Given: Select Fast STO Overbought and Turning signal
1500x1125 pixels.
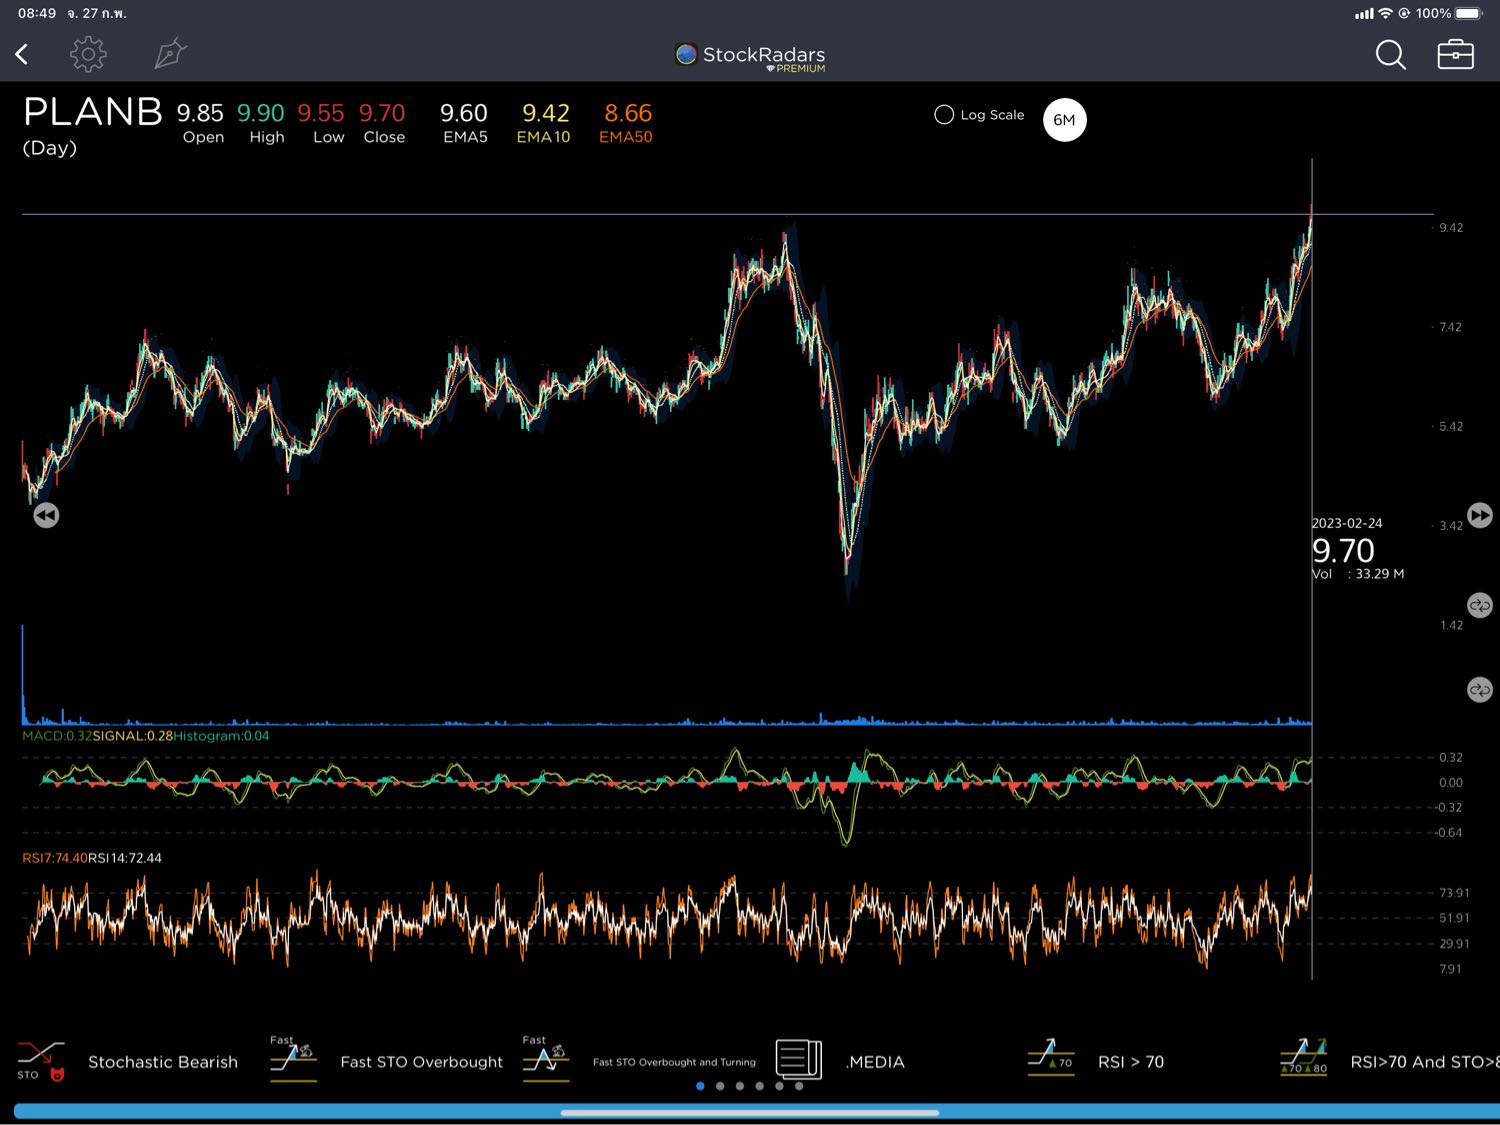Looking at the screenshot, I should 546,1060.
